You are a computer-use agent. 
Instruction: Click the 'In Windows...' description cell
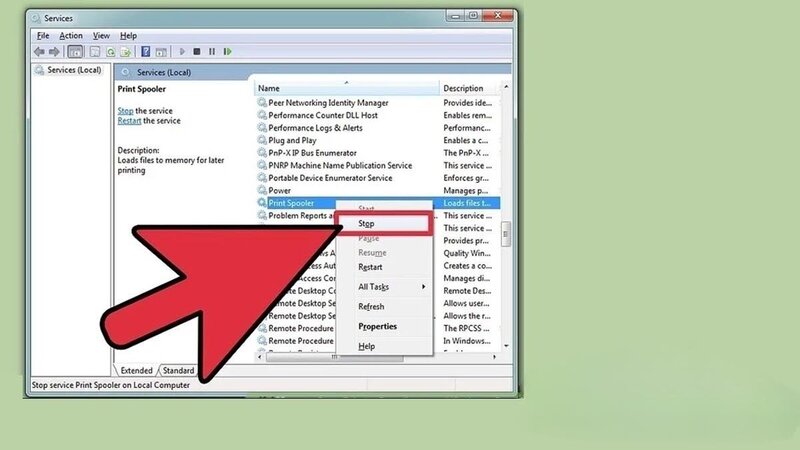467,341
